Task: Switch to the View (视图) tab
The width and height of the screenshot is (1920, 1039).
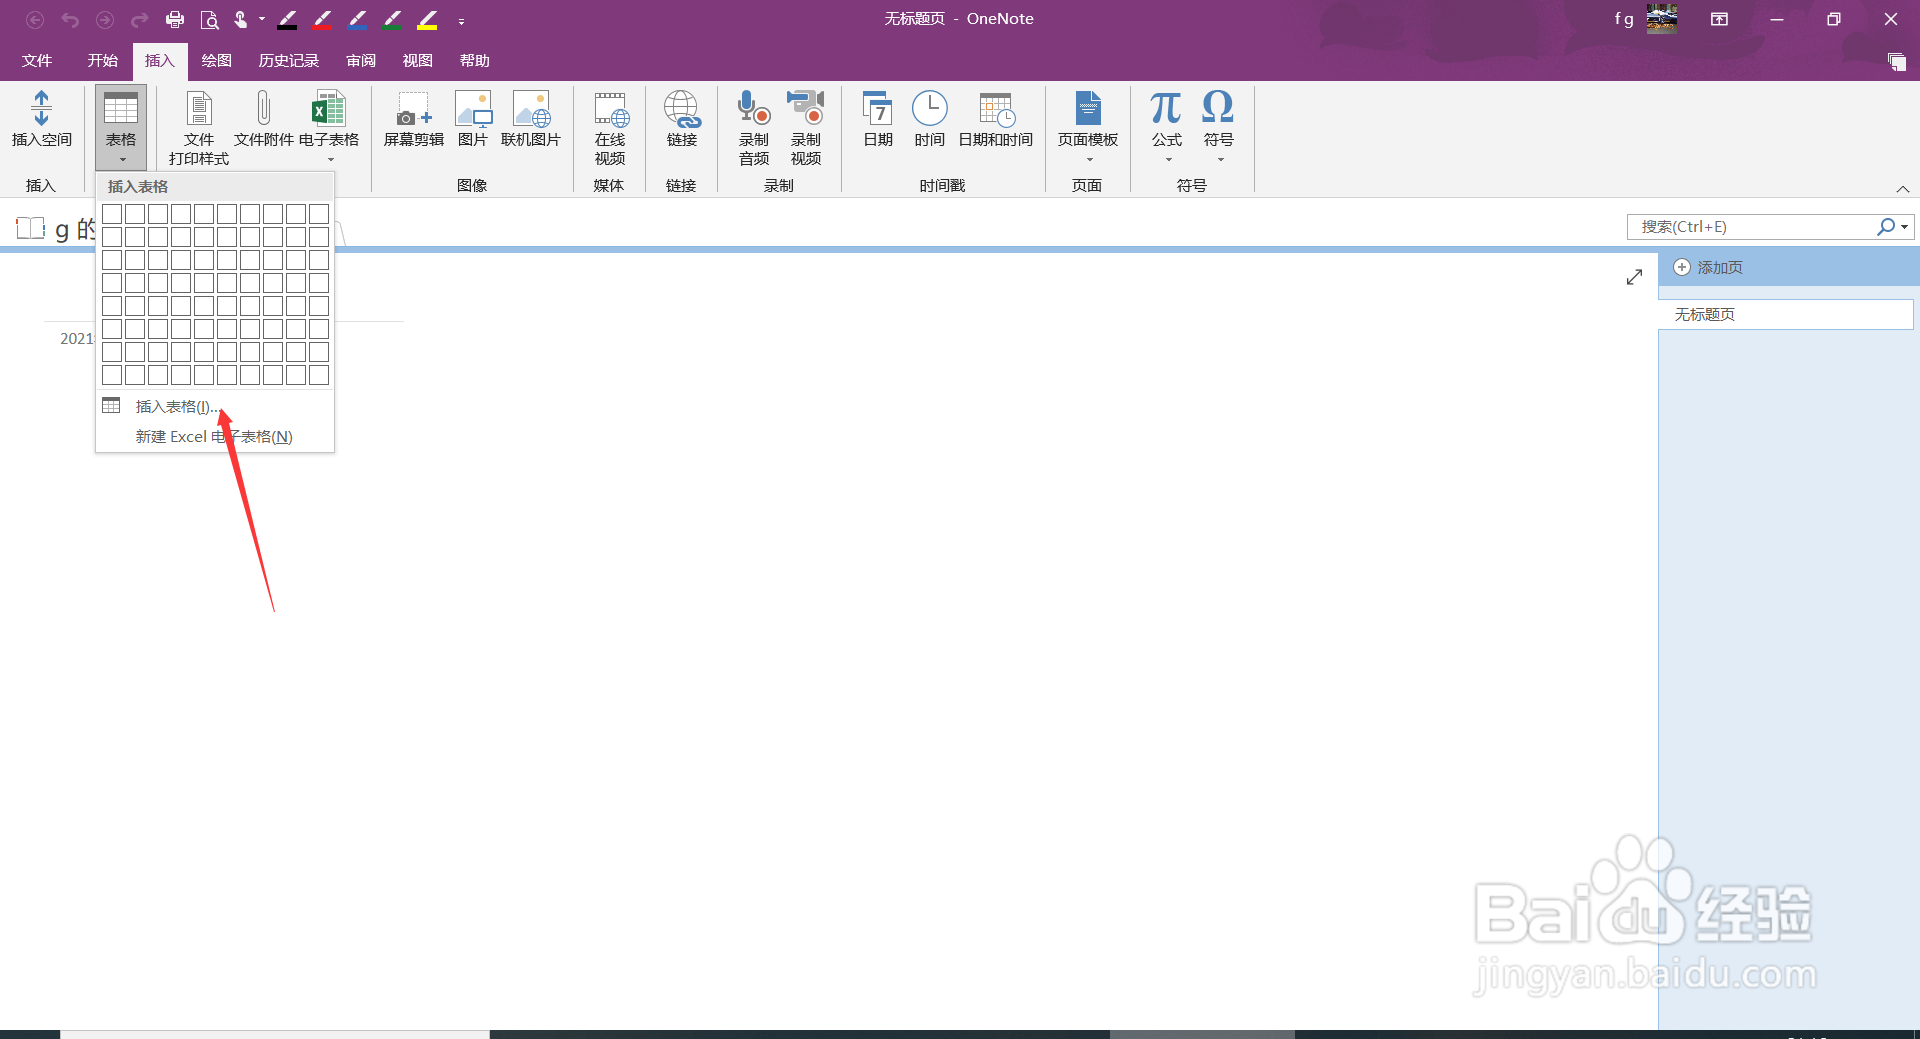Action: pyautogui.click(x=418, y=61)
